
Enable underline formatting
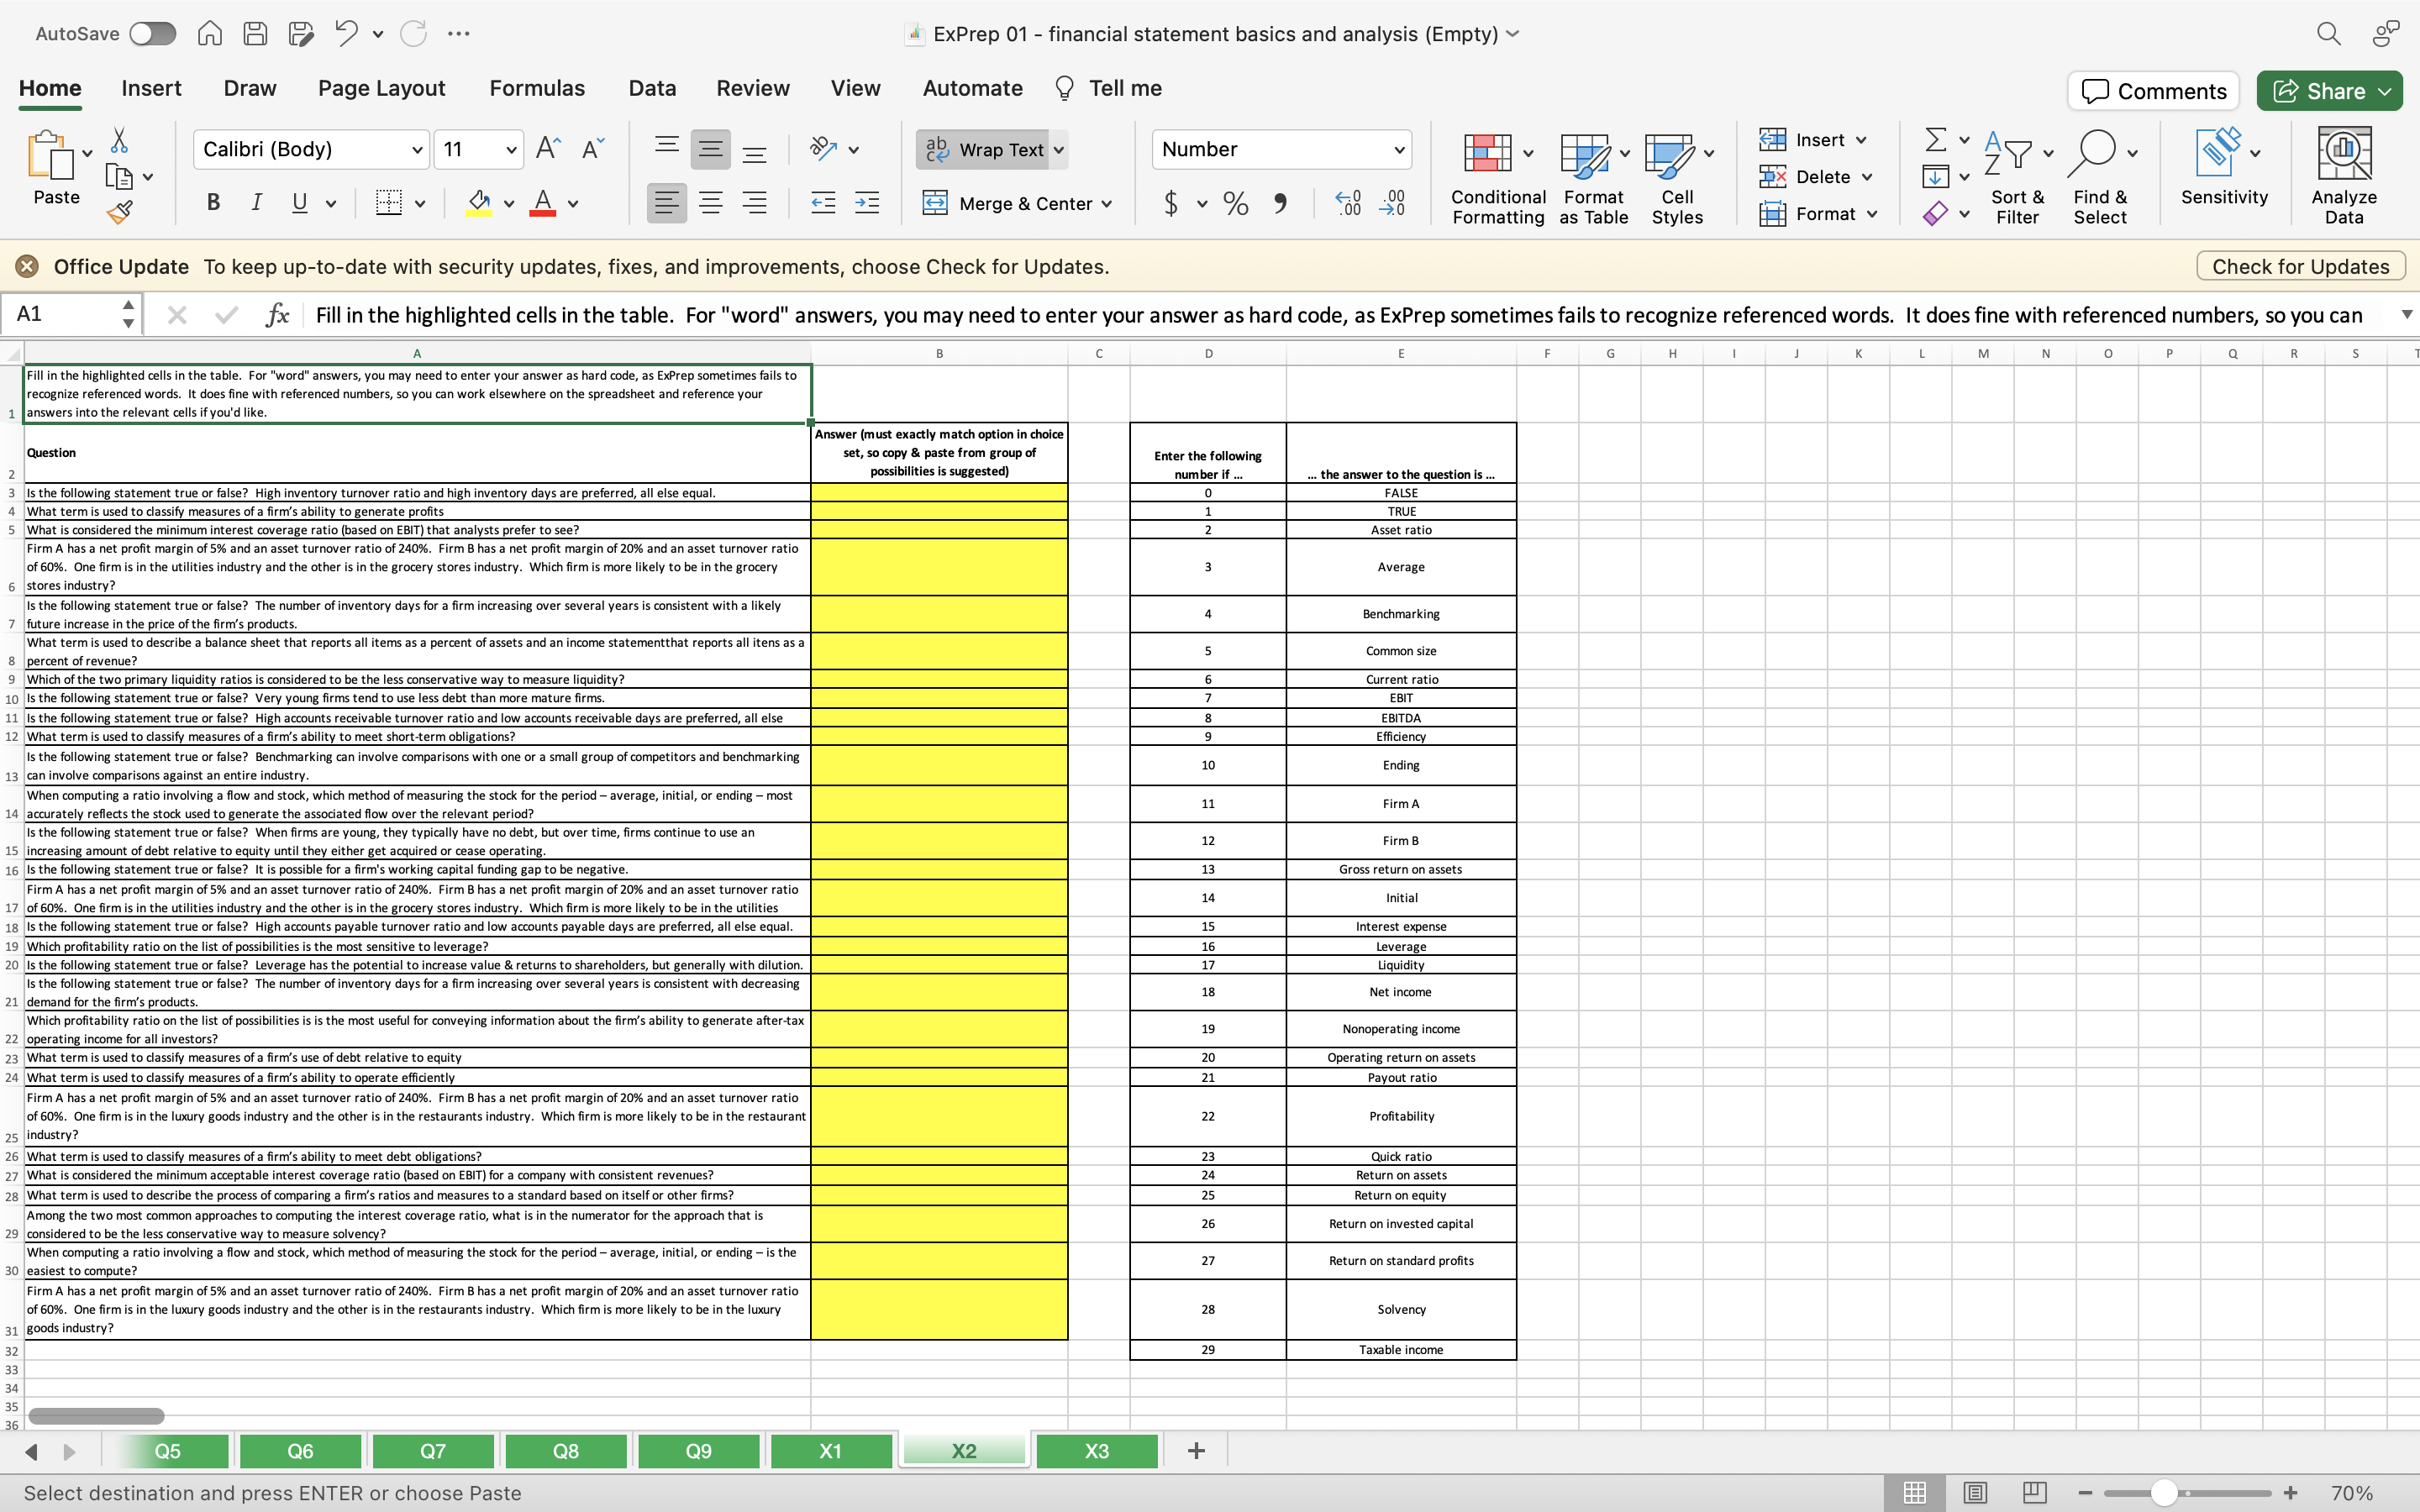pyautogui.click(x=300, y=203)
